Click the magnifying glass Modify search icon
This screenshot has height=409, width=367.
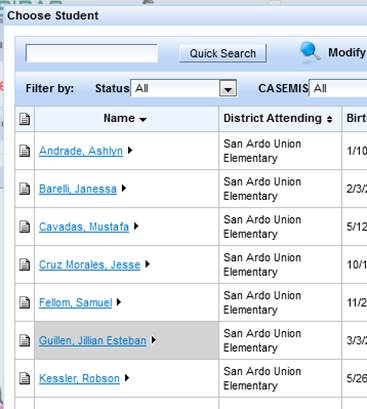click(310, 52)
